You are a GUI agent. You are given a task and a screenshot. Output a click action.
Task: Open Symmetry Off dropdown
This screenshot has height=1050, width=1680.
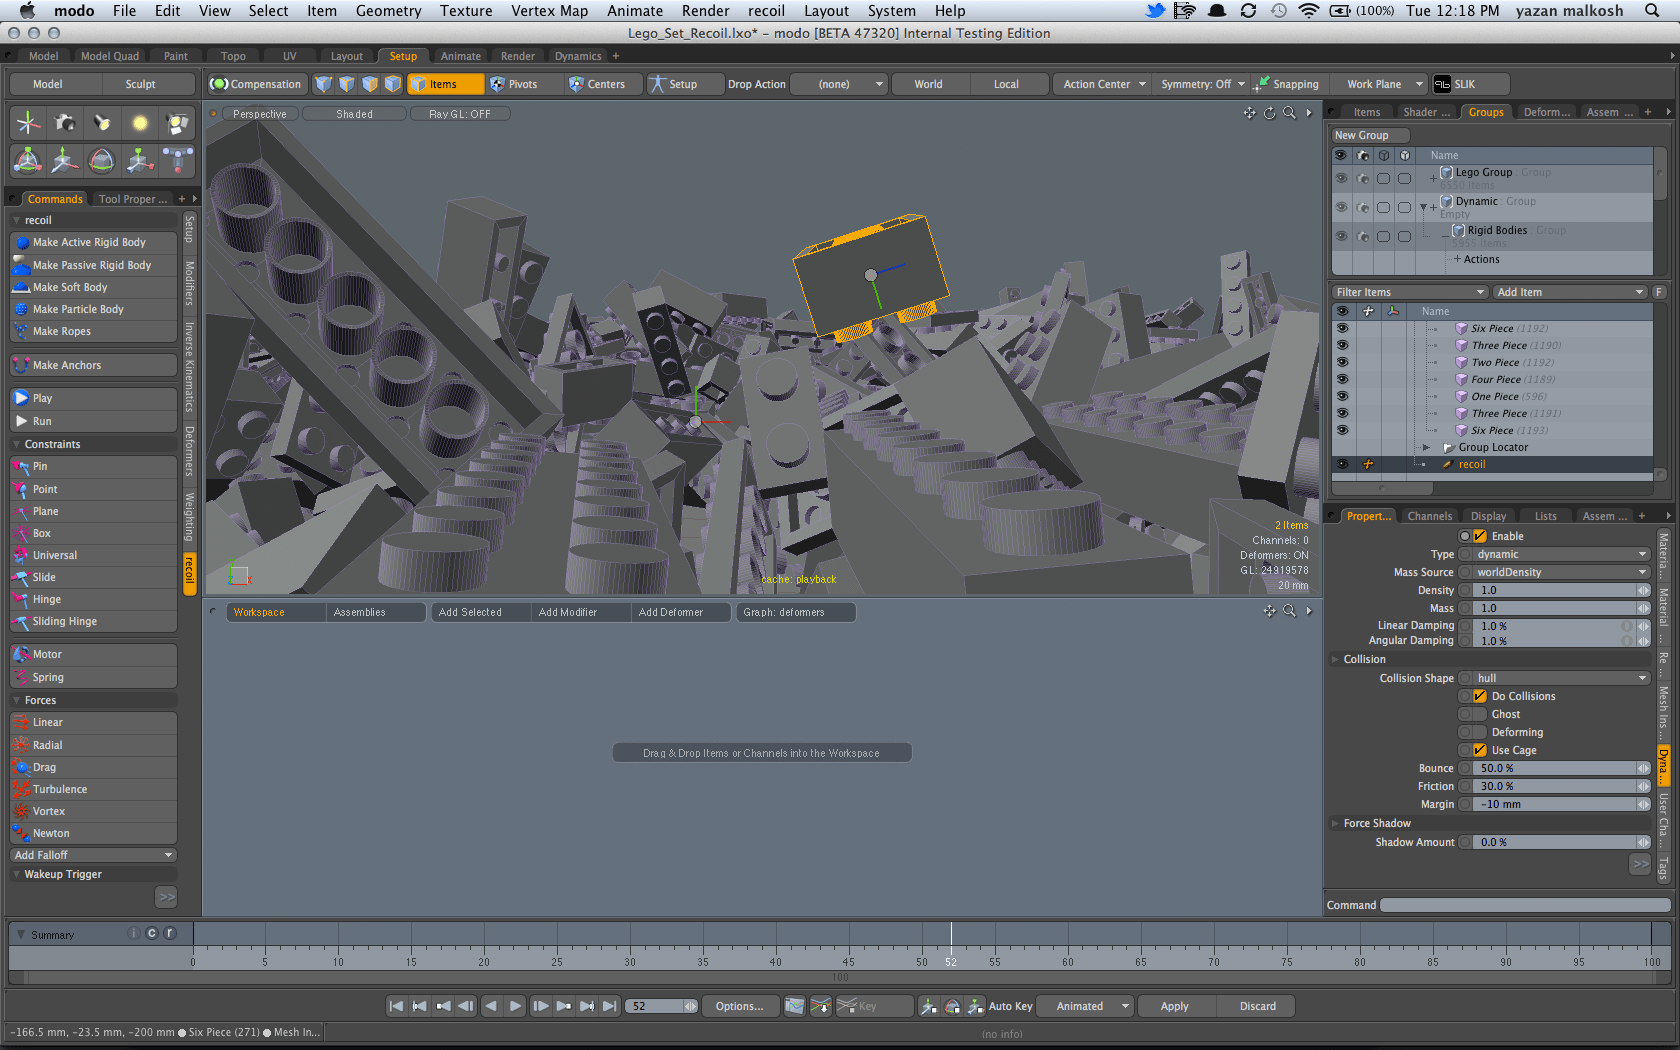coord(1202,84)
